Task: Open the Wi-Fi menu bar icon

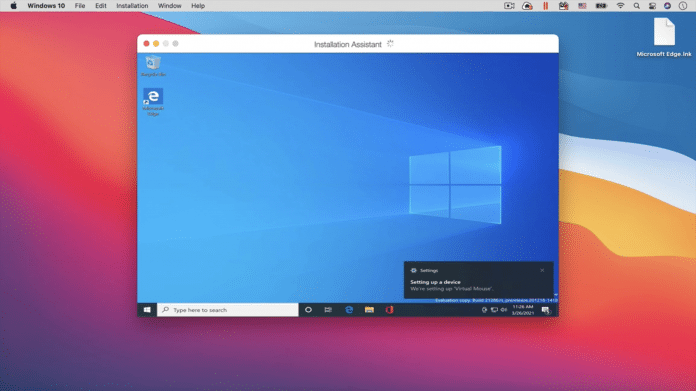Action: coord(620,6)
